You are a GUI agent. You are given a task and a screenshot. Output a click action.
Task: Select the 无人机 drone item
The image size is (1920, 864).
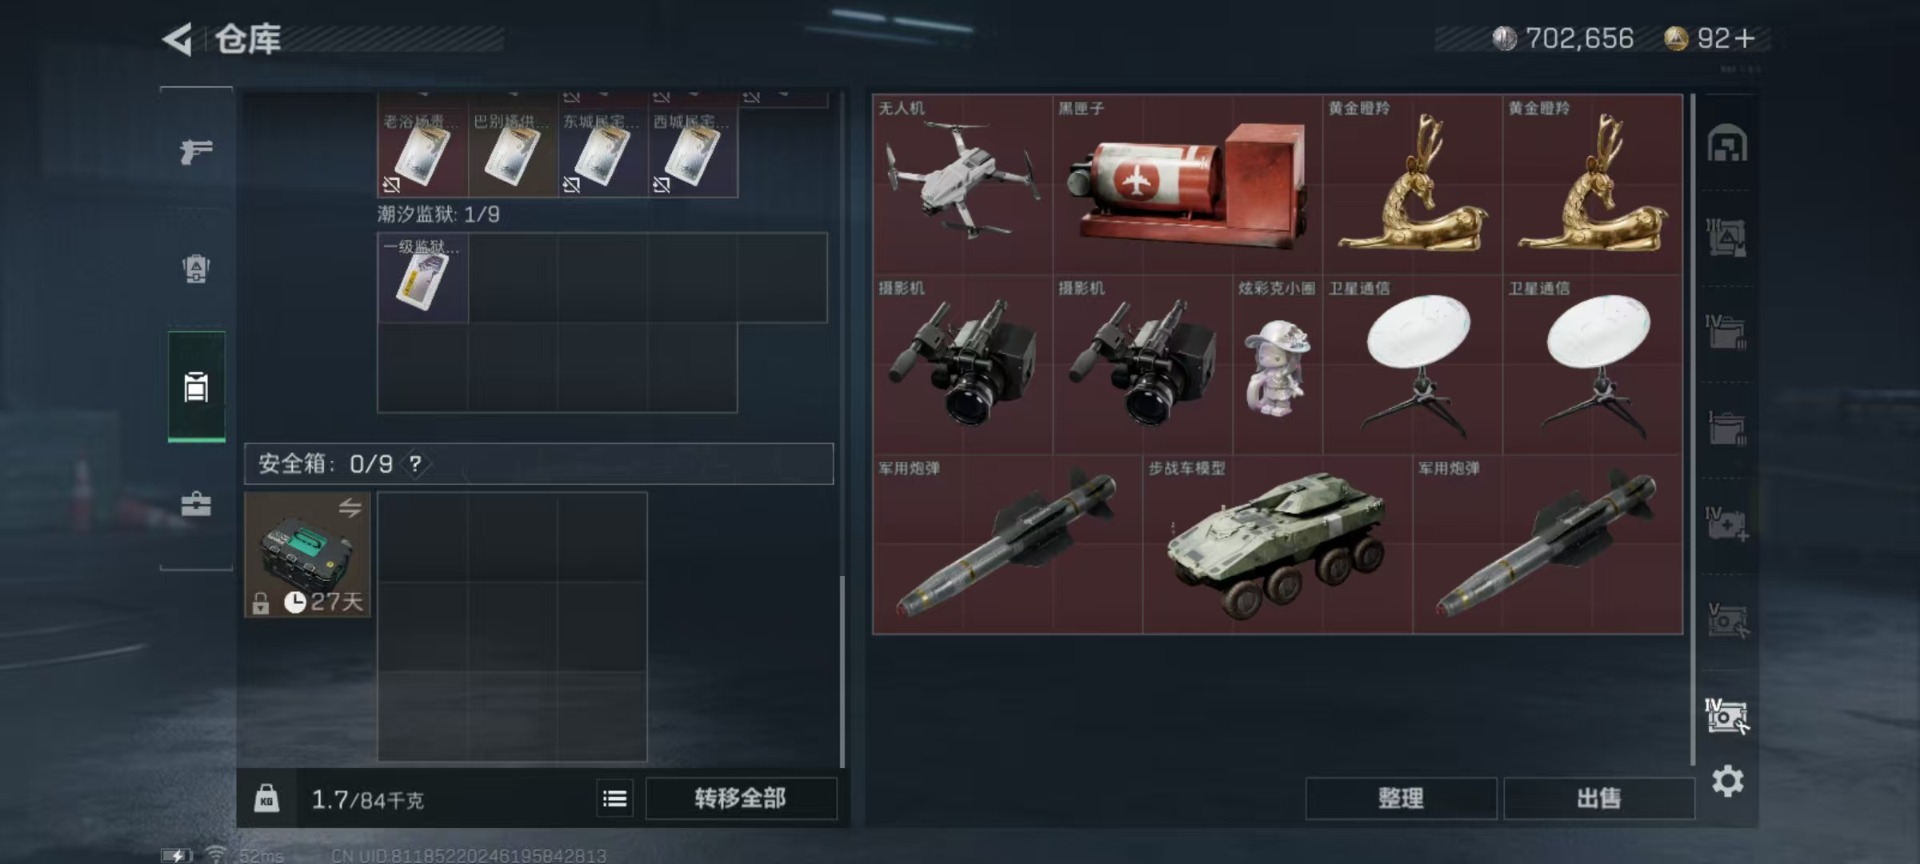tap(962, 184)
